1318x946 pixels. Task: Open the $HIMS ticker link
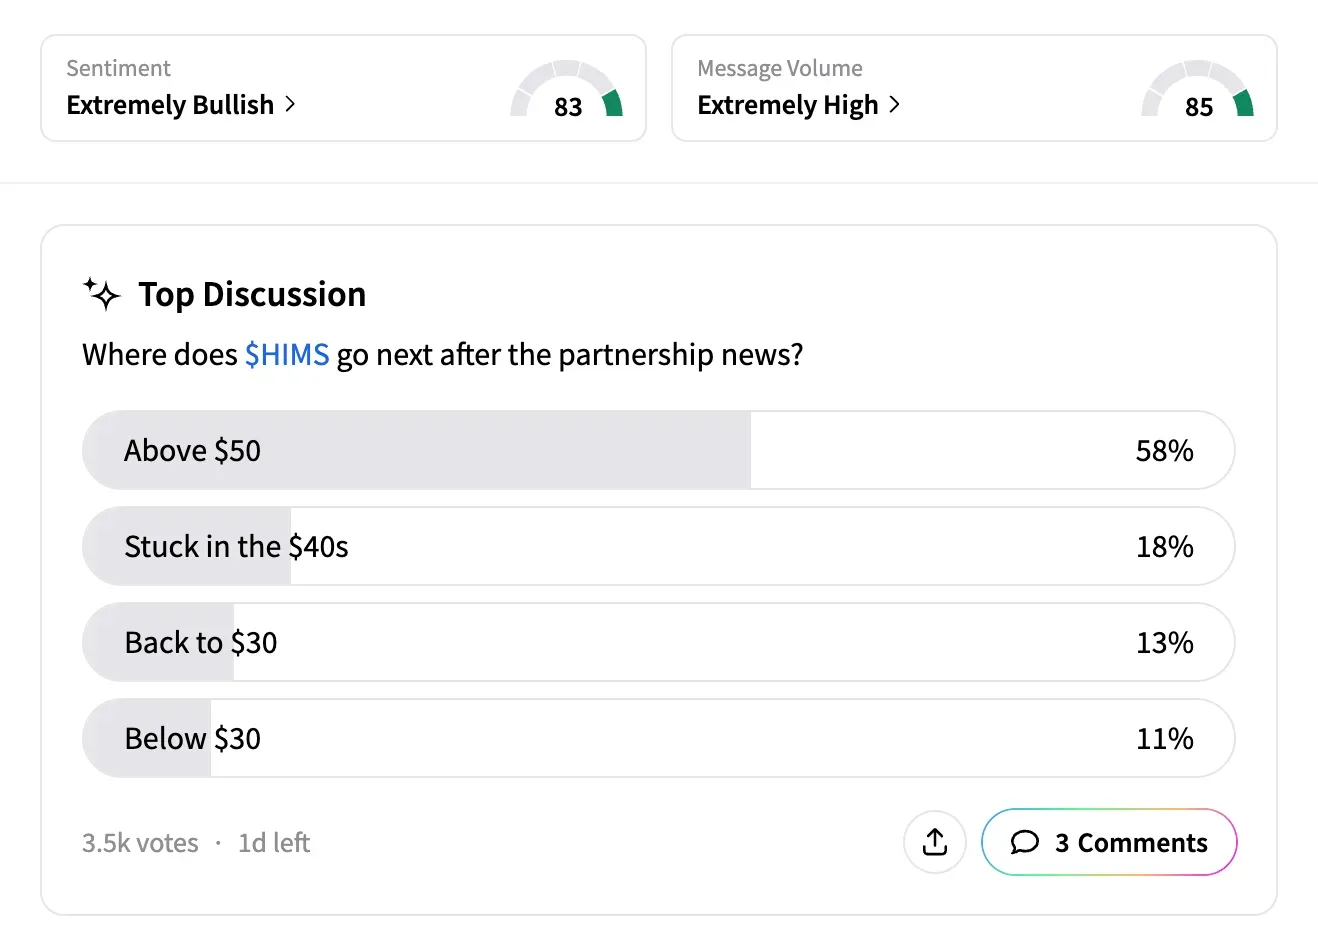point(287,354)
